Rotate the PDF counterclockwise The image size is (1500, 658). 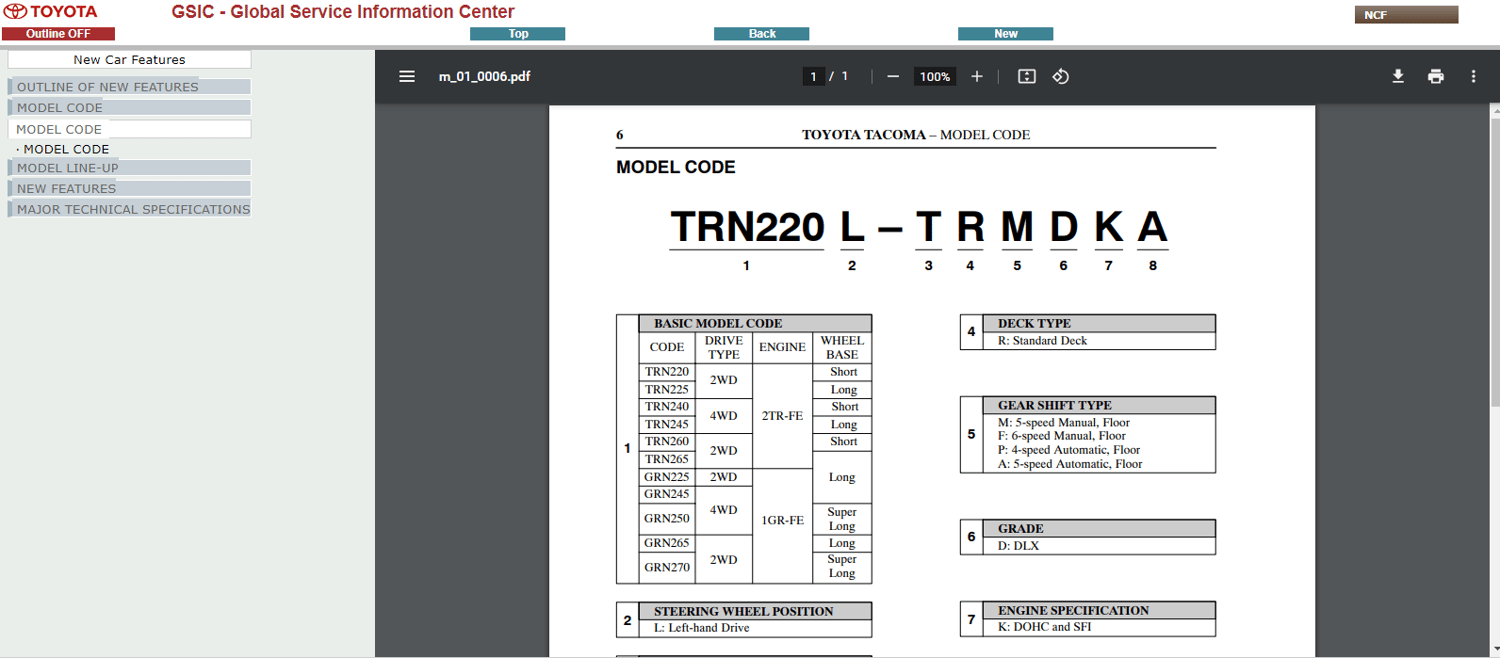[x=1061, y=76]
